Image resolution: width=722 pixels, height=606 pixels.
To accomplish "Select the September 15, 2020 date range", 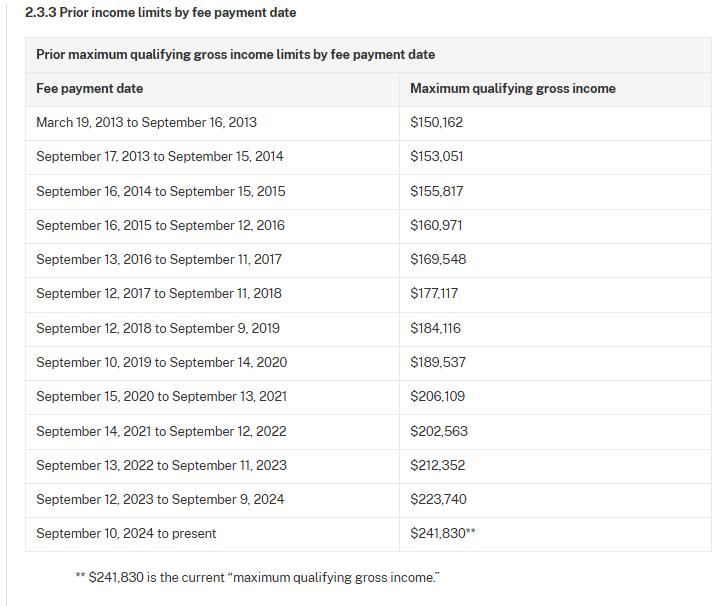I will [x=161, y=396].
